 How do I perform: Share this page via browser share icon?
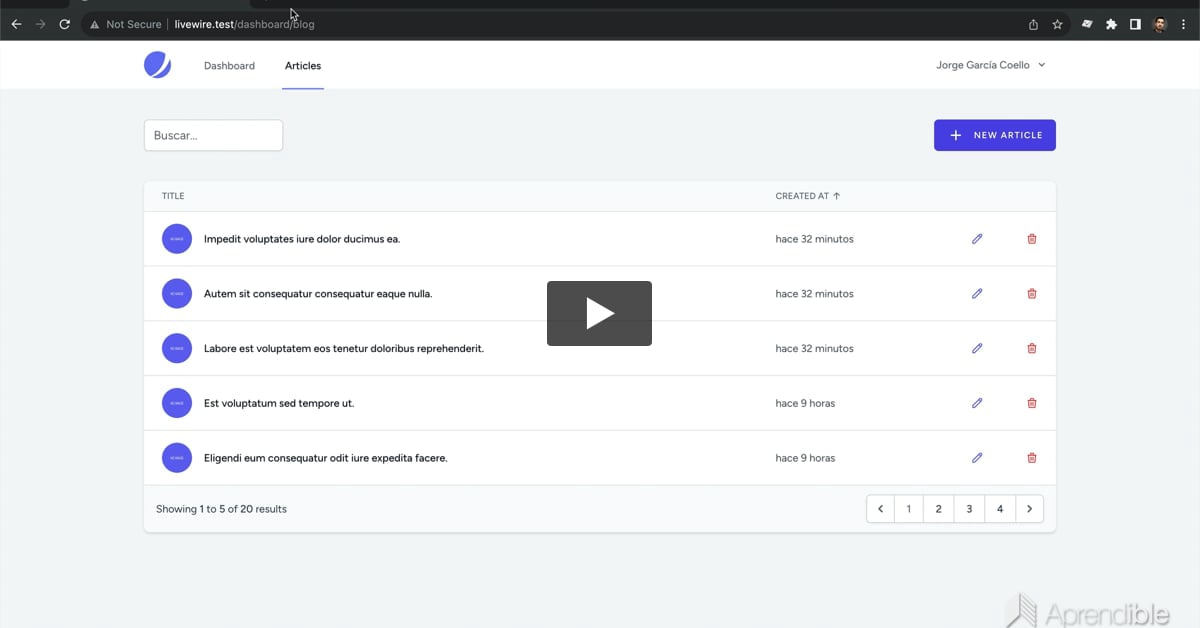(1033, 24)
